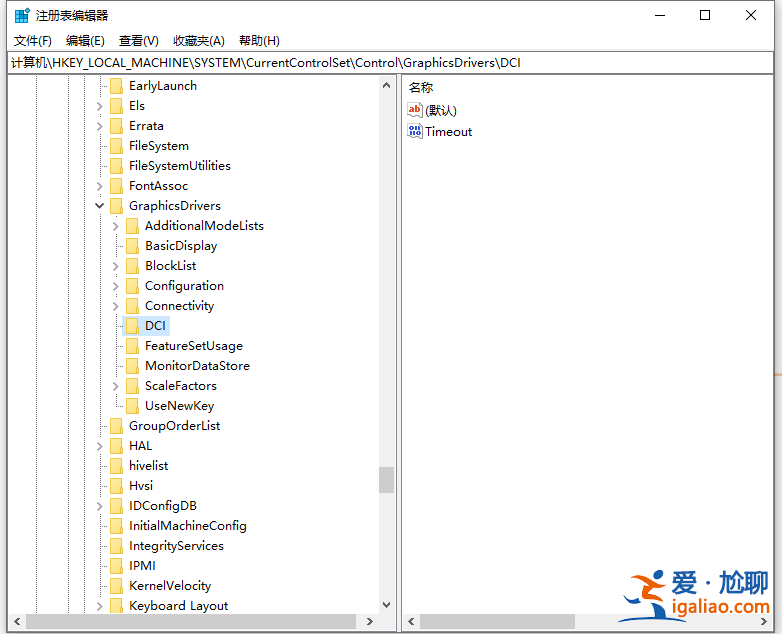Click the registry path address bar
Viewport: 782px width, 634px height.
tap(391, 63)
